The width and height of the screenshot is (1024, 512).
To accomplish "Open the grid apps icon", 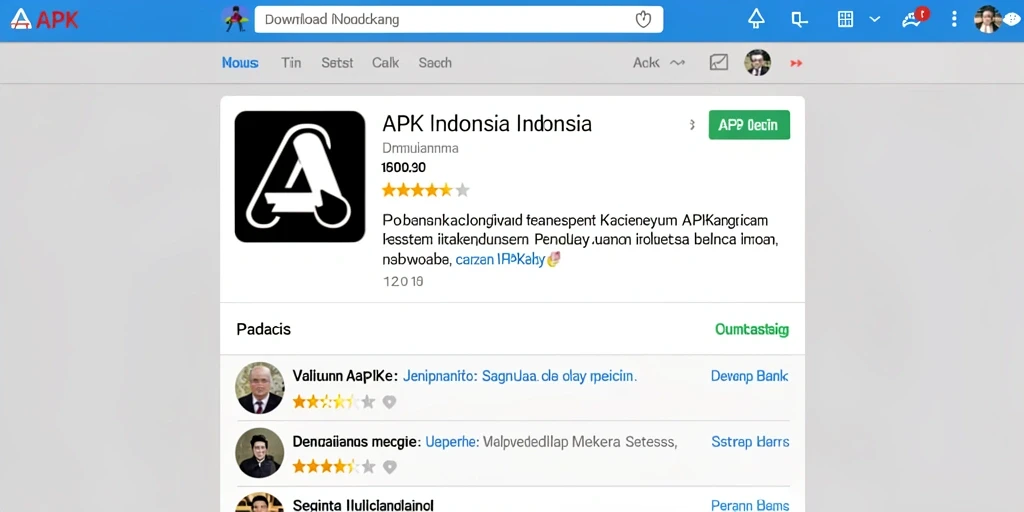I will pyautogui.click(x=845, y=19).
